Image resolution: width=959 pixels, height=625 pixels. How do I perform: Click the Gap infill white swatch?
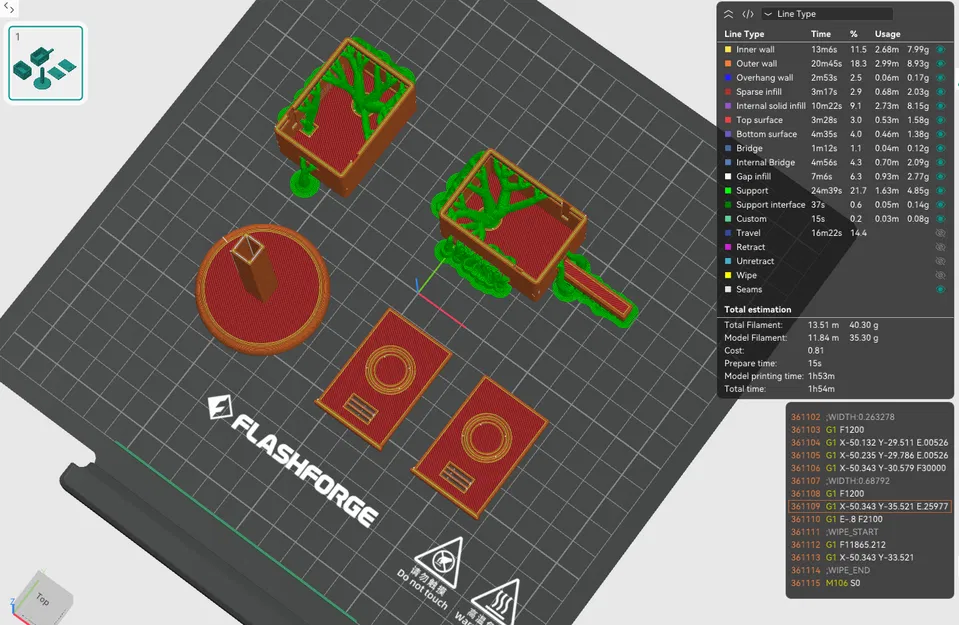tap(728, 176)
